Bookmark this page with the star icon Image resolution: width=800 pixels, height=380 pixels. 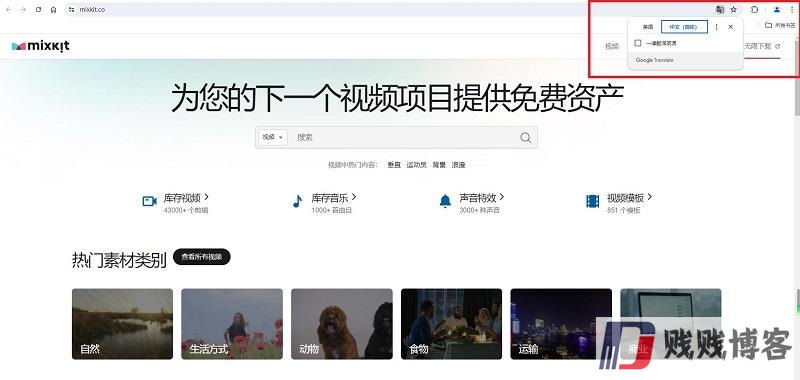pos(734,10)
